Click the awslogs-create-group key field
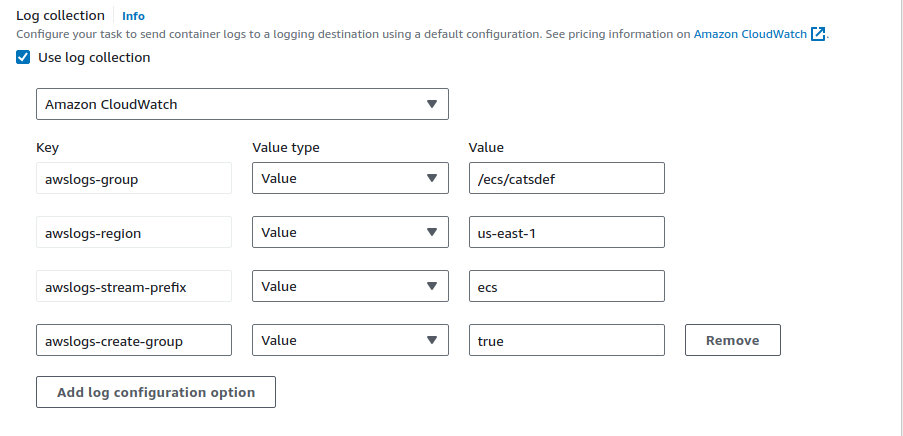Image resolution: width=903 pixels, height=436 pixels. [x=134, y=341]
